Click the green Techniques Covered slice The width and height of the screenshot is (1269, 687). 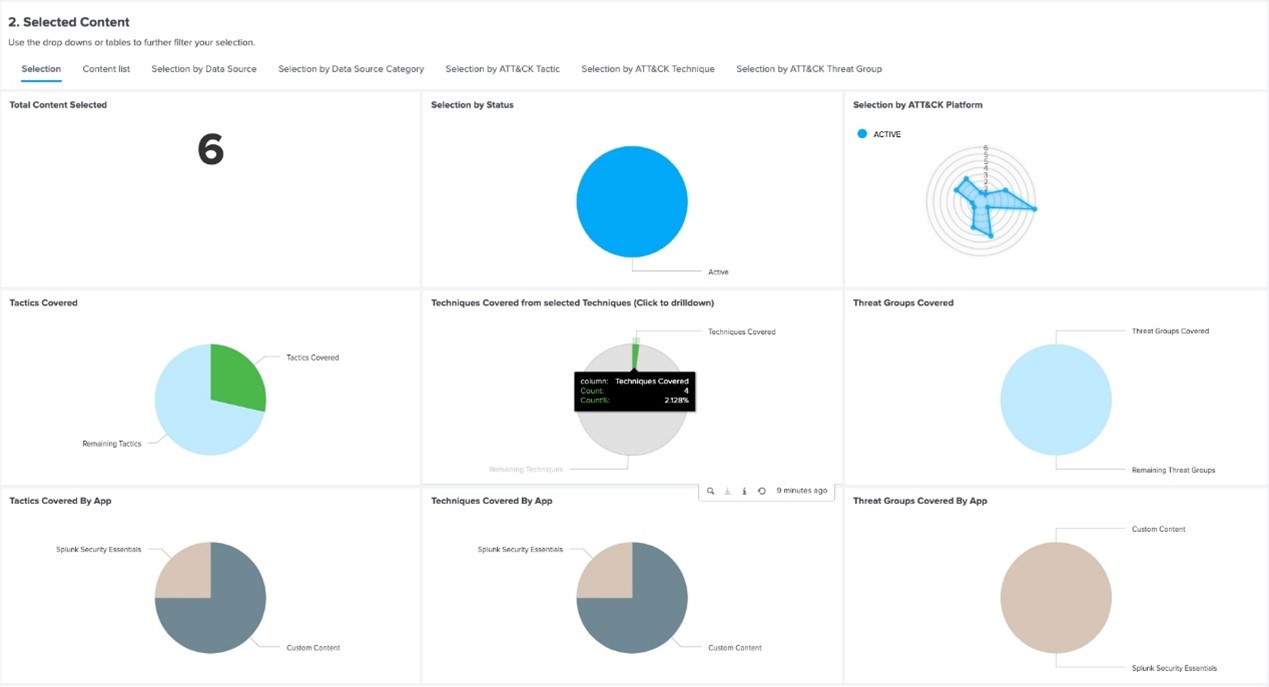(635, 355)
